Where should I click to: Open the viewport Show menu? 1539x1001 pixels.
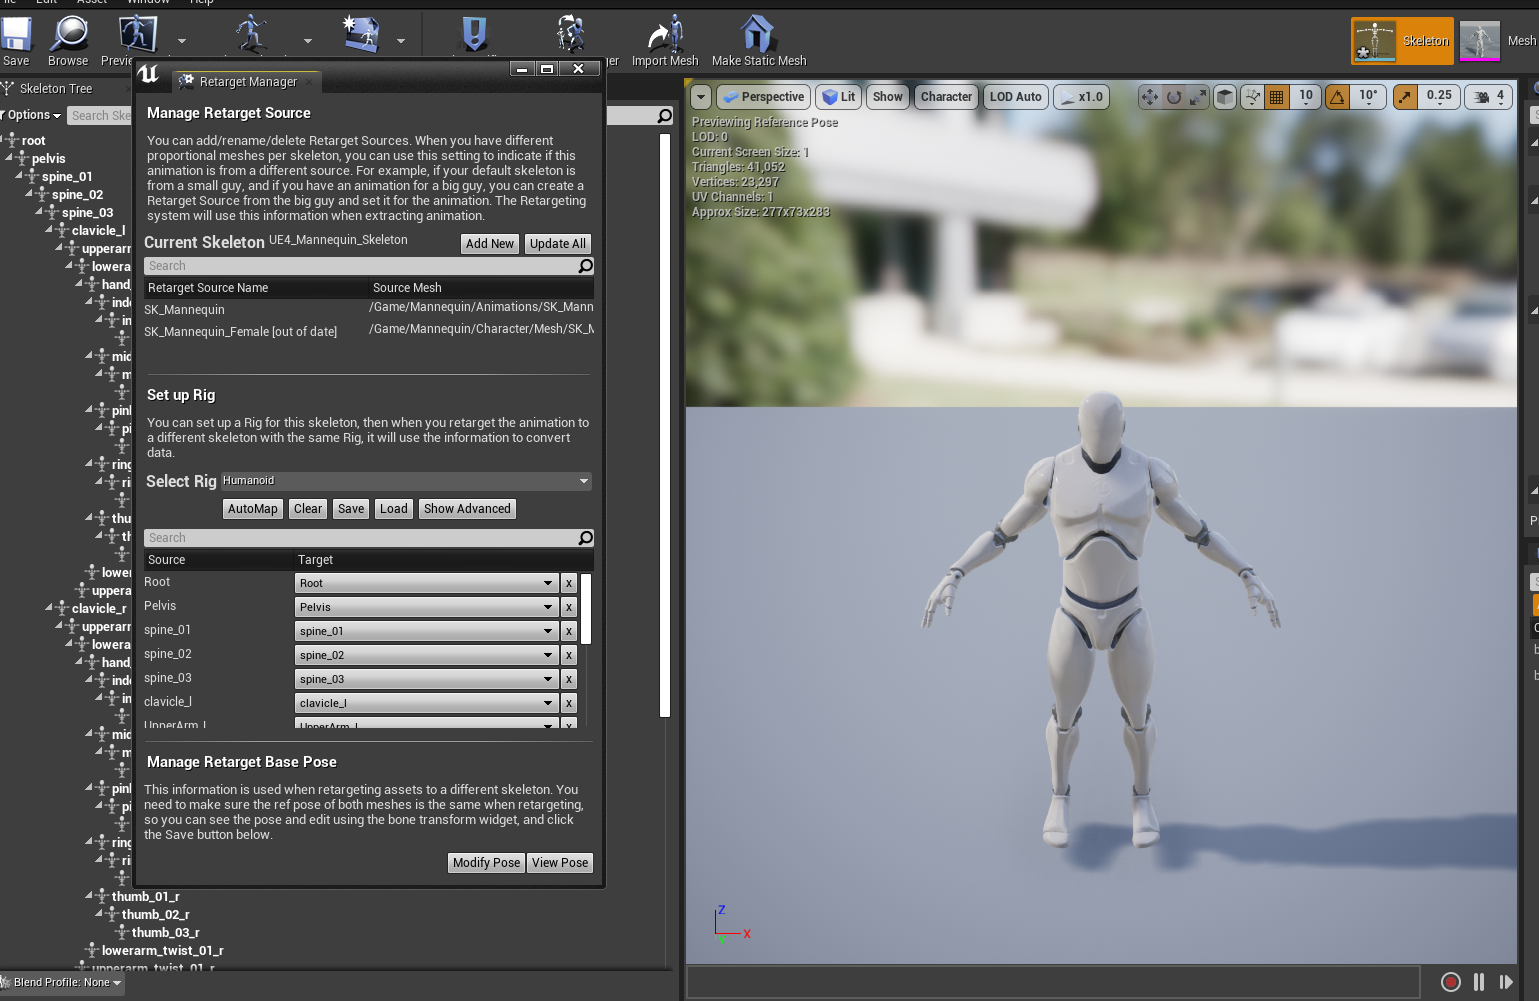point(887,97)
